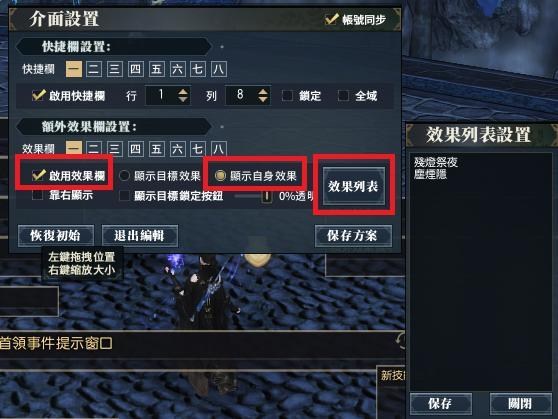This screenshot has height=419, width=558.
Task: Open the 效果列表 effect list
Action: (354, 186)
